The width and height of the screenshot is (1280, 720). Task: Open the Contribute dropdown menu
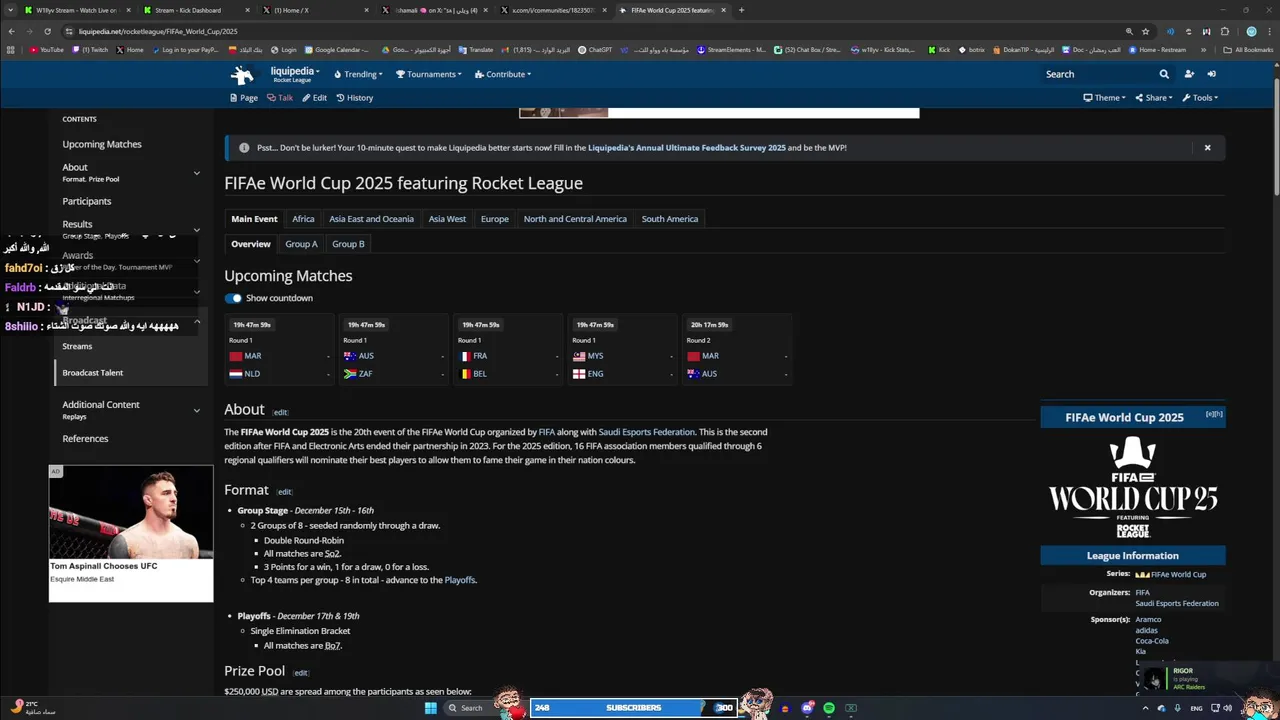click(503, 74)
